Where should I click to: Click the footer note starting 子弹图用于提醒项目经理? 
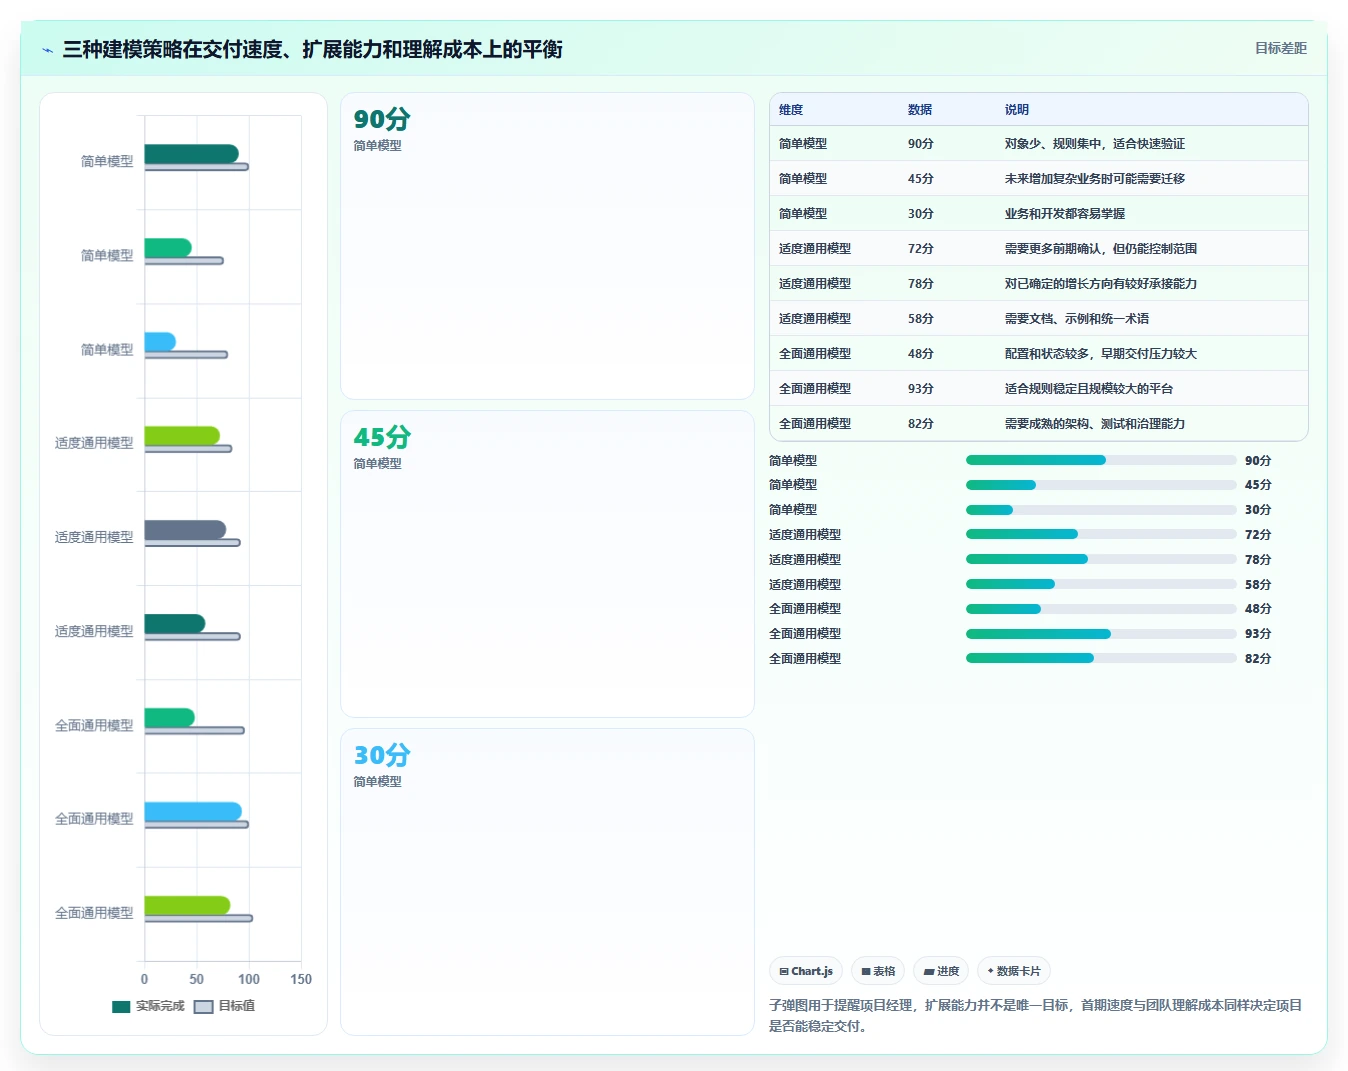[x=1036, y=1015]
